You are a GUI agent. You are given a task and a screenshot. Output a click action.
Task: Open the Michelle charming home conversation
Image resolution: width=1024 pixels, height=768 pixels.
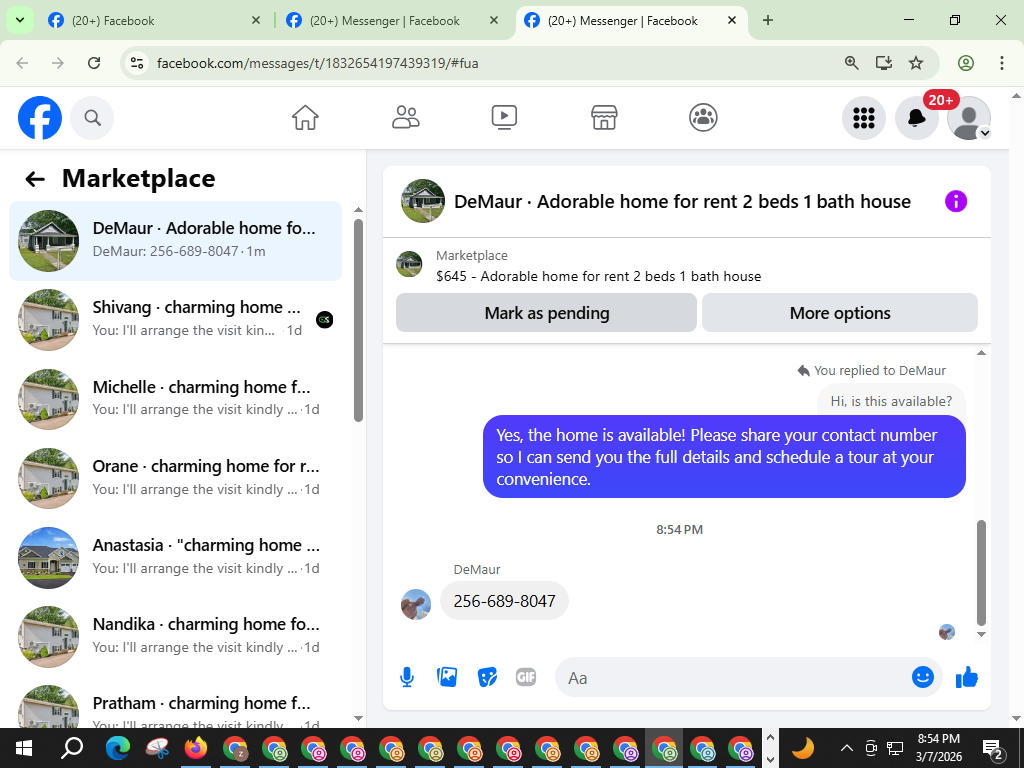pos(175,398)
